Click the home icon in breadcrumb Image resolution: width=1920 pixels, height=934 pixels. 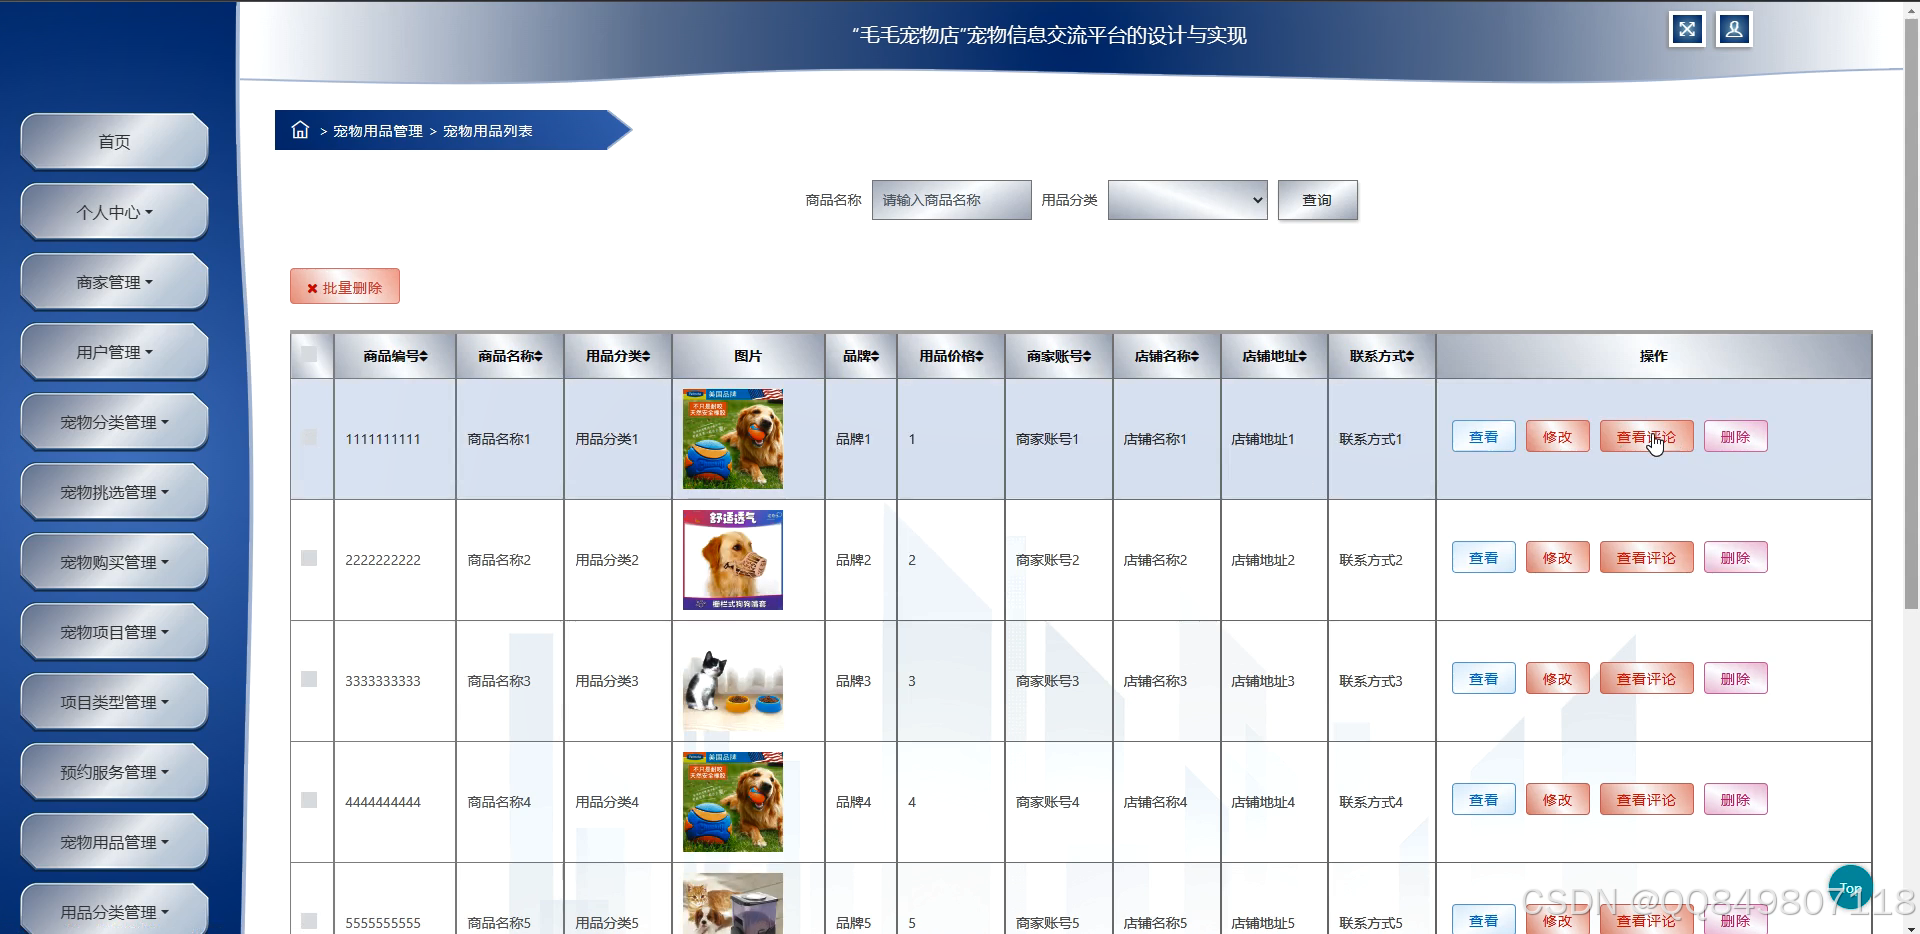coord(300,130)
